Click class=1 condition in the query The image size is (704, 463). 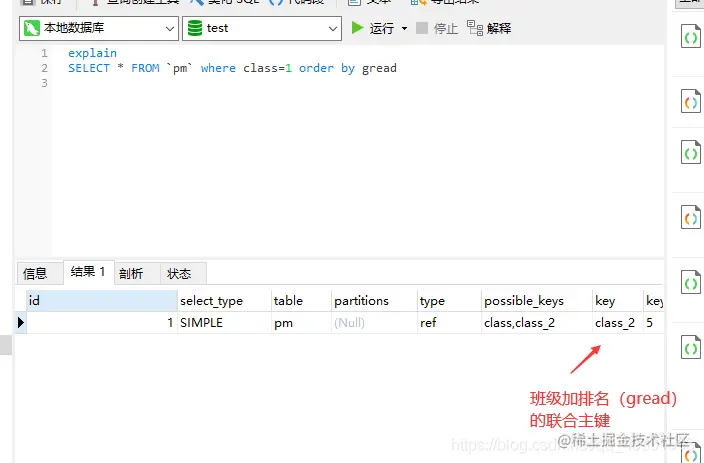[x=268, y=68]
